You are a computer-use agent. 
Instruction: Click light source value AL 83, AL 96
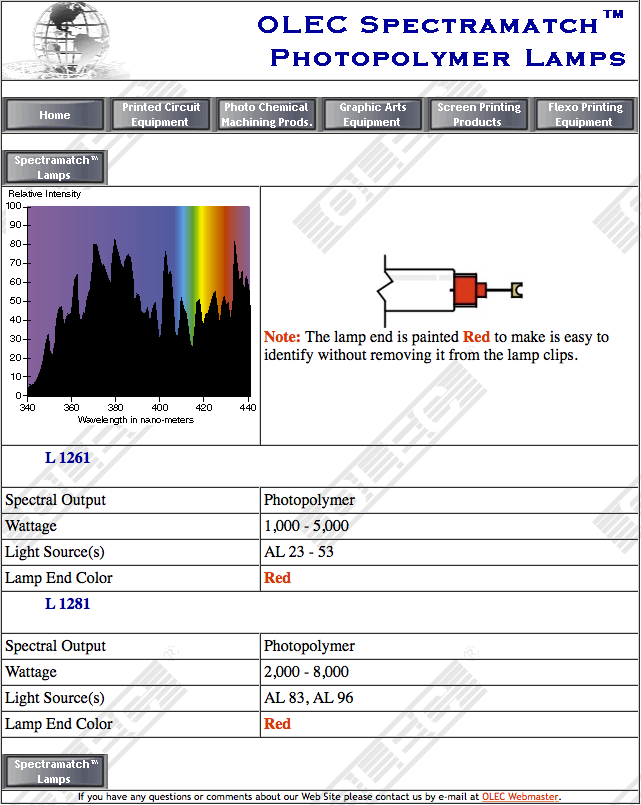point(308,698)
